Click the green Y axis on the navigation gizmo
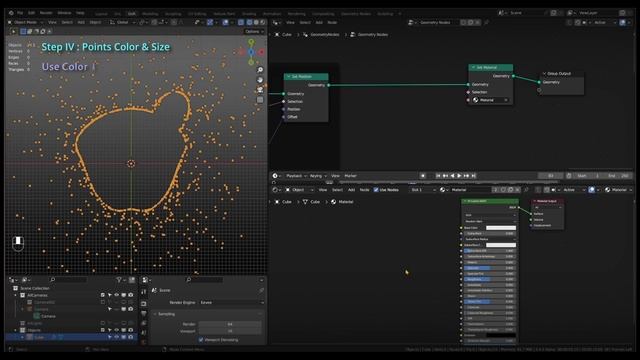640x360 pixels. pos(251,42)
